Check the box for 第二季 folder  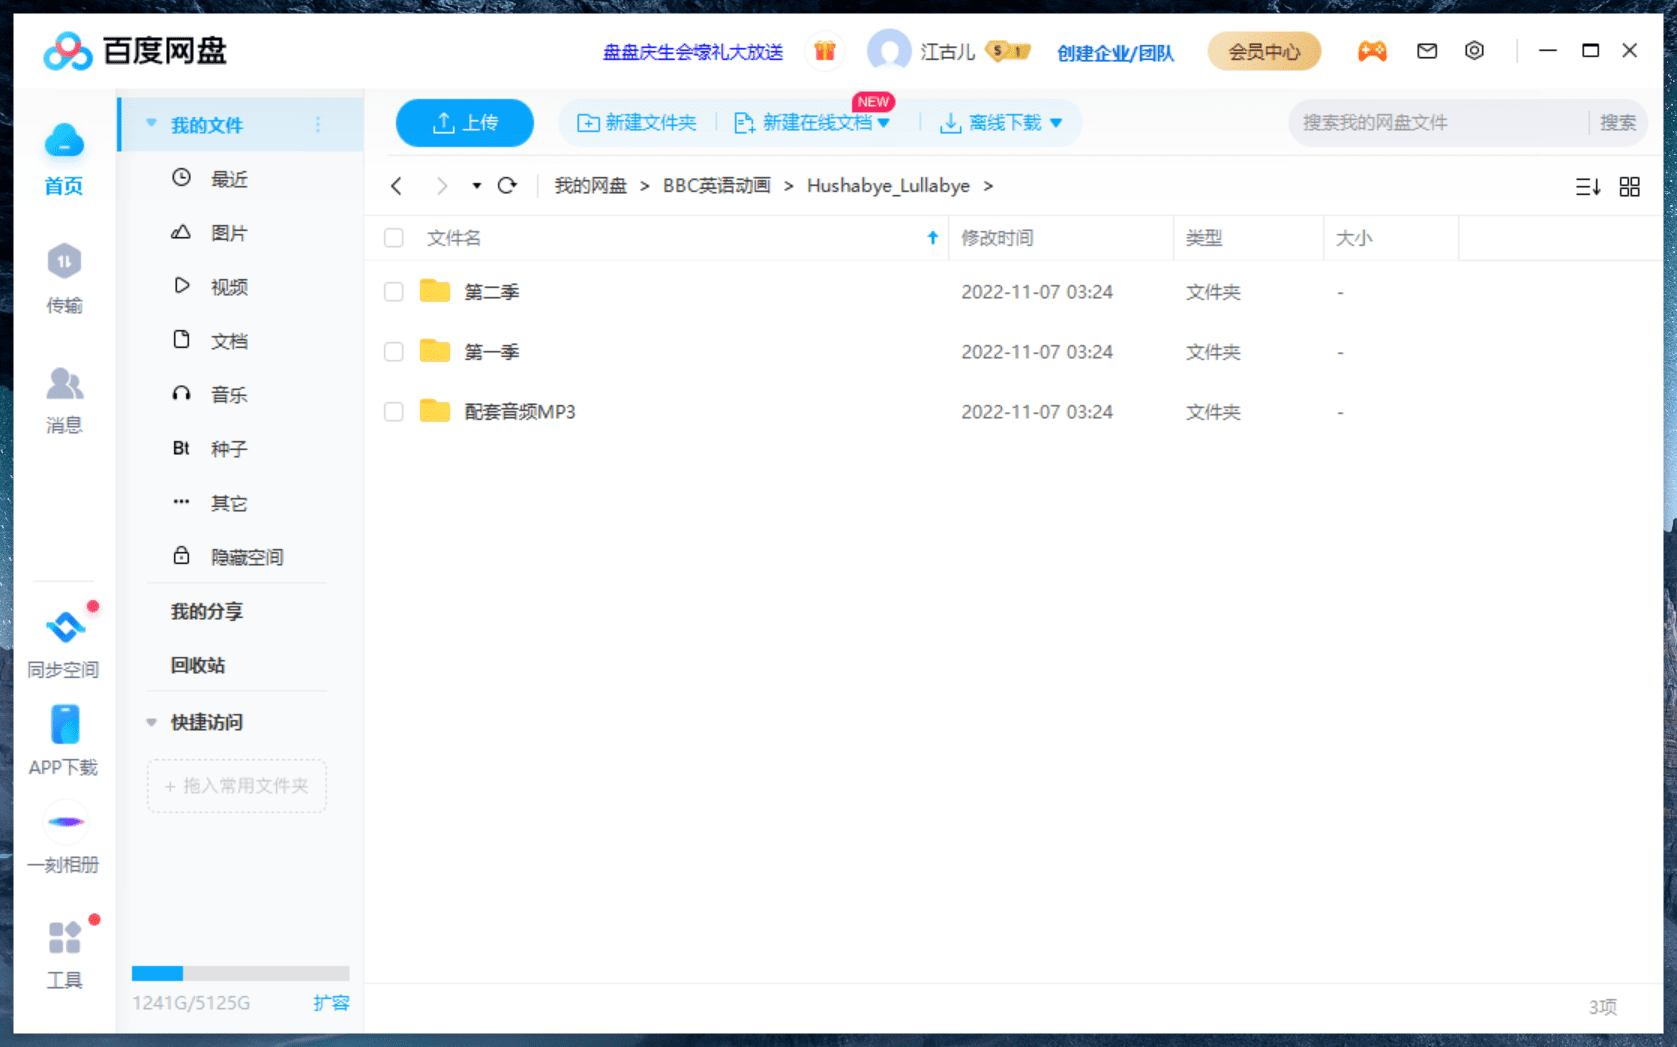click(x=394, y=292)
